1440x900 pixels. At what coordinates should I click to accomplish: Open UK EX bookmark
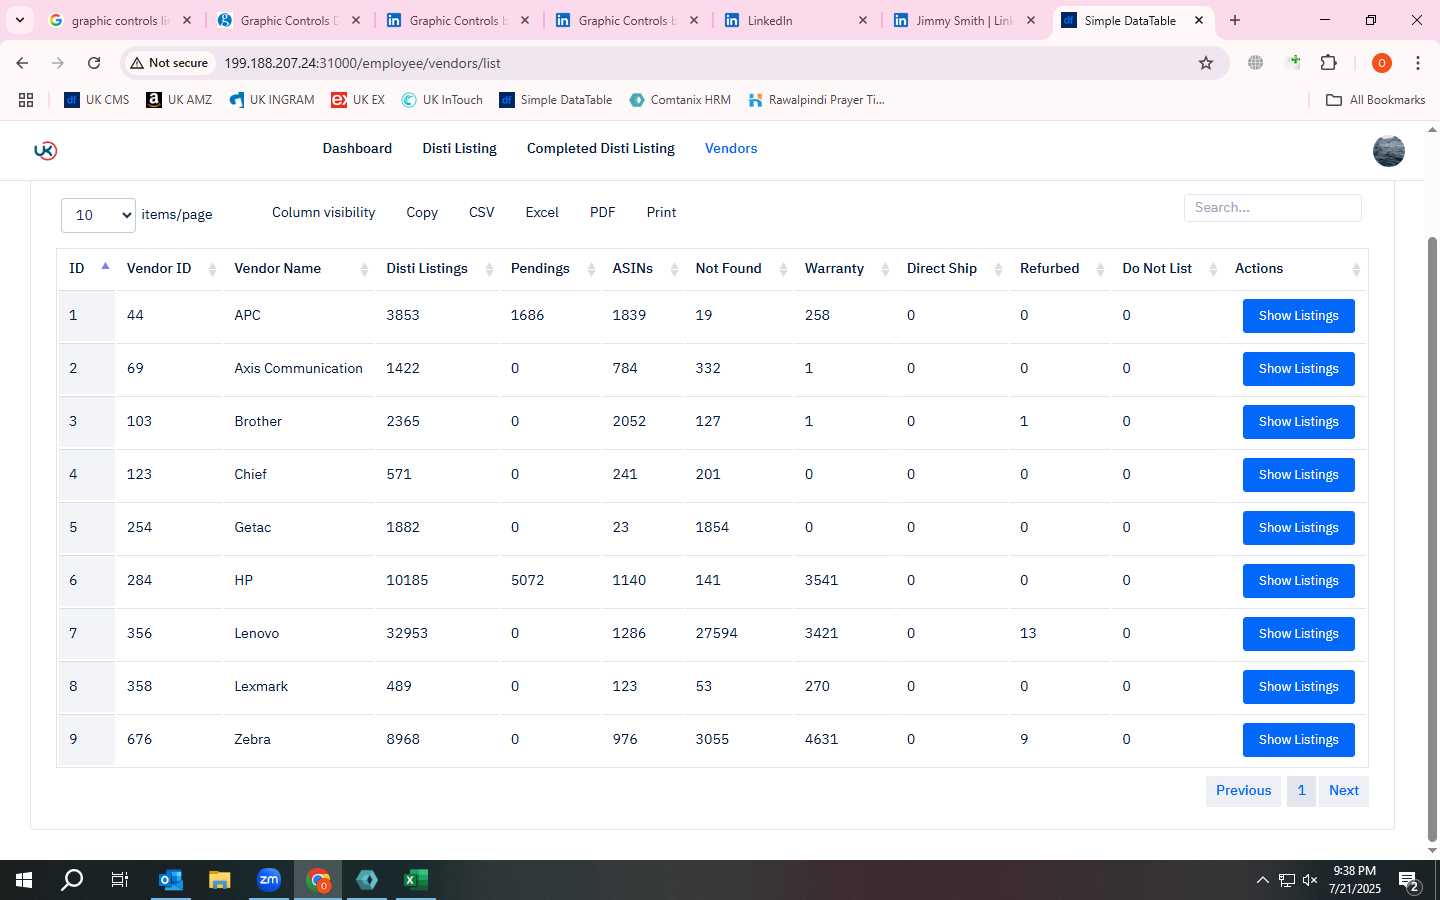click(x=358, y=100)
